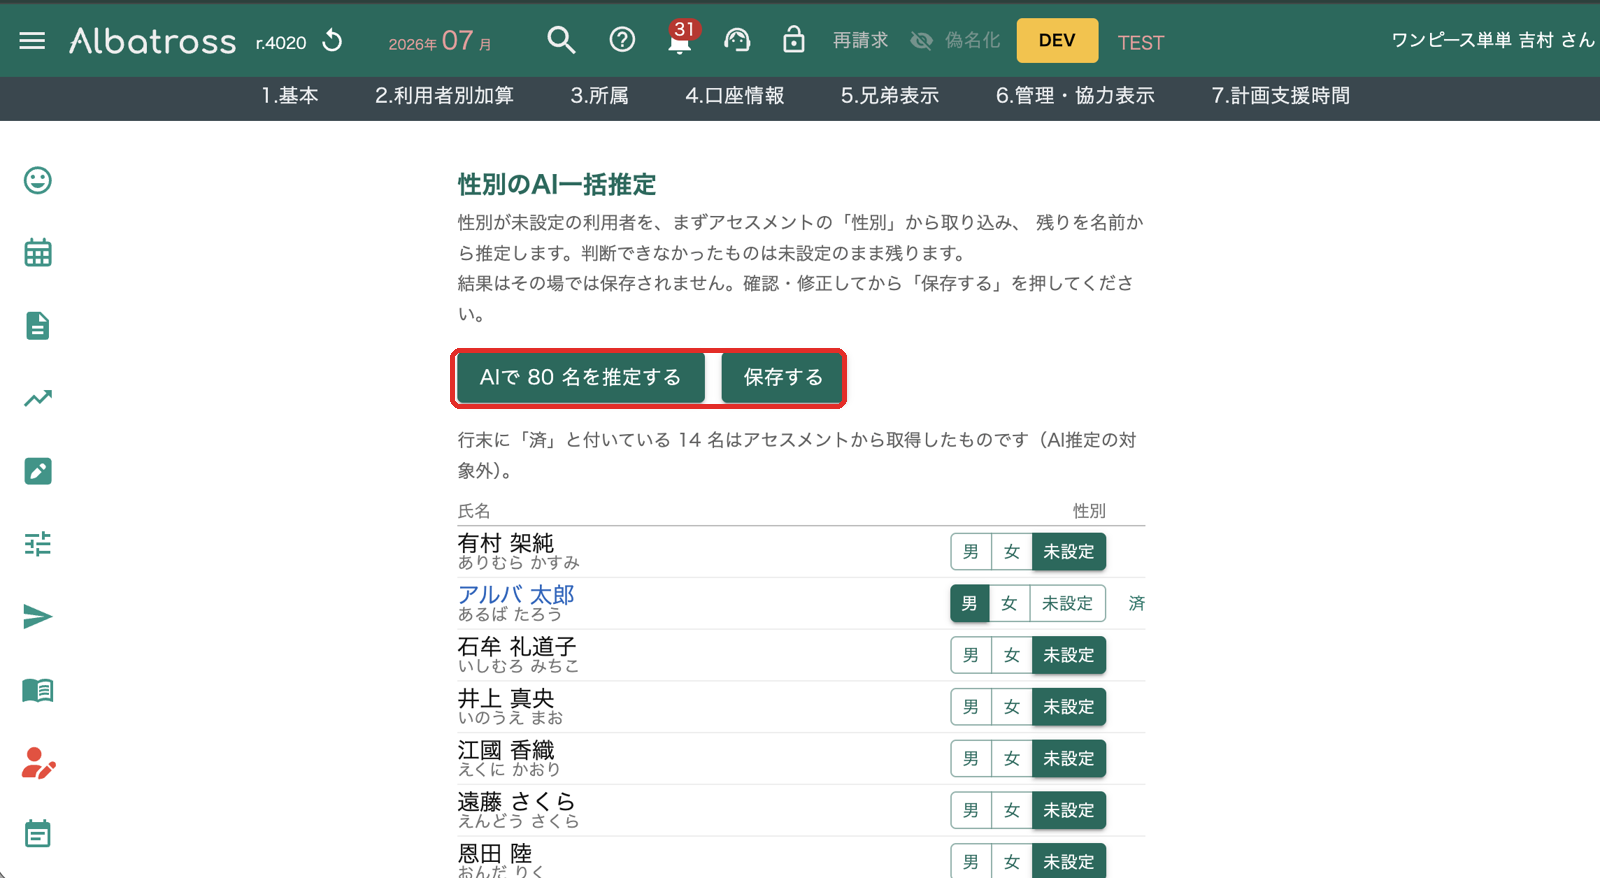Open the ワンピース単単 吉村 さん user menu
The image size is (1600, 878).
1493,40
